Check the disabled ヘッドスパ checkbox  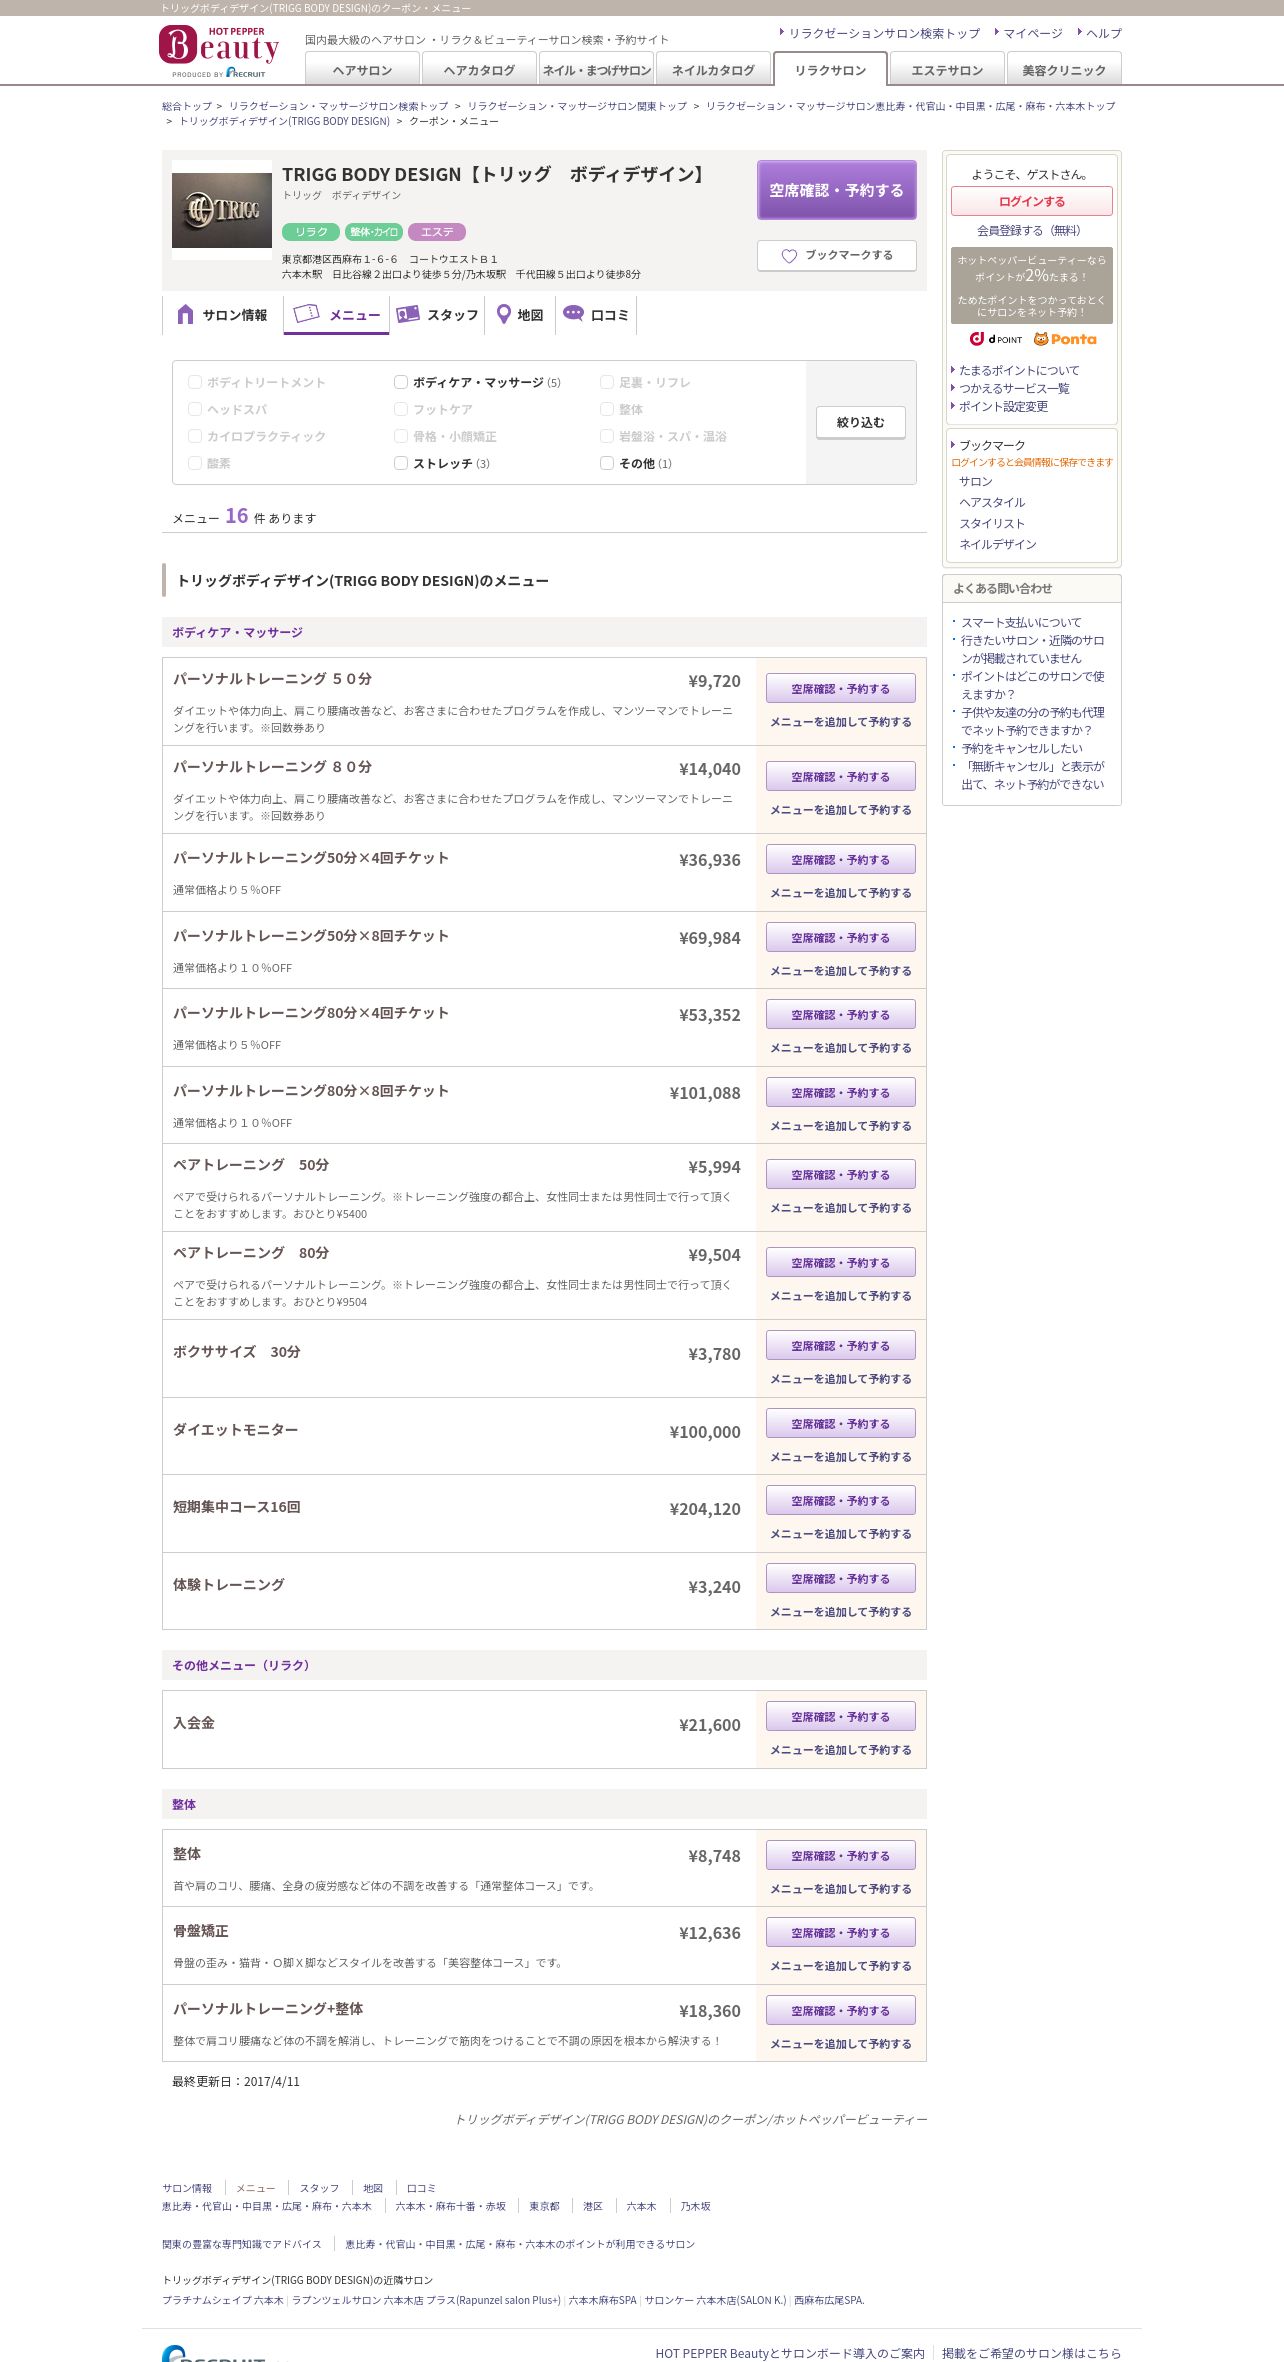[195, 409]
